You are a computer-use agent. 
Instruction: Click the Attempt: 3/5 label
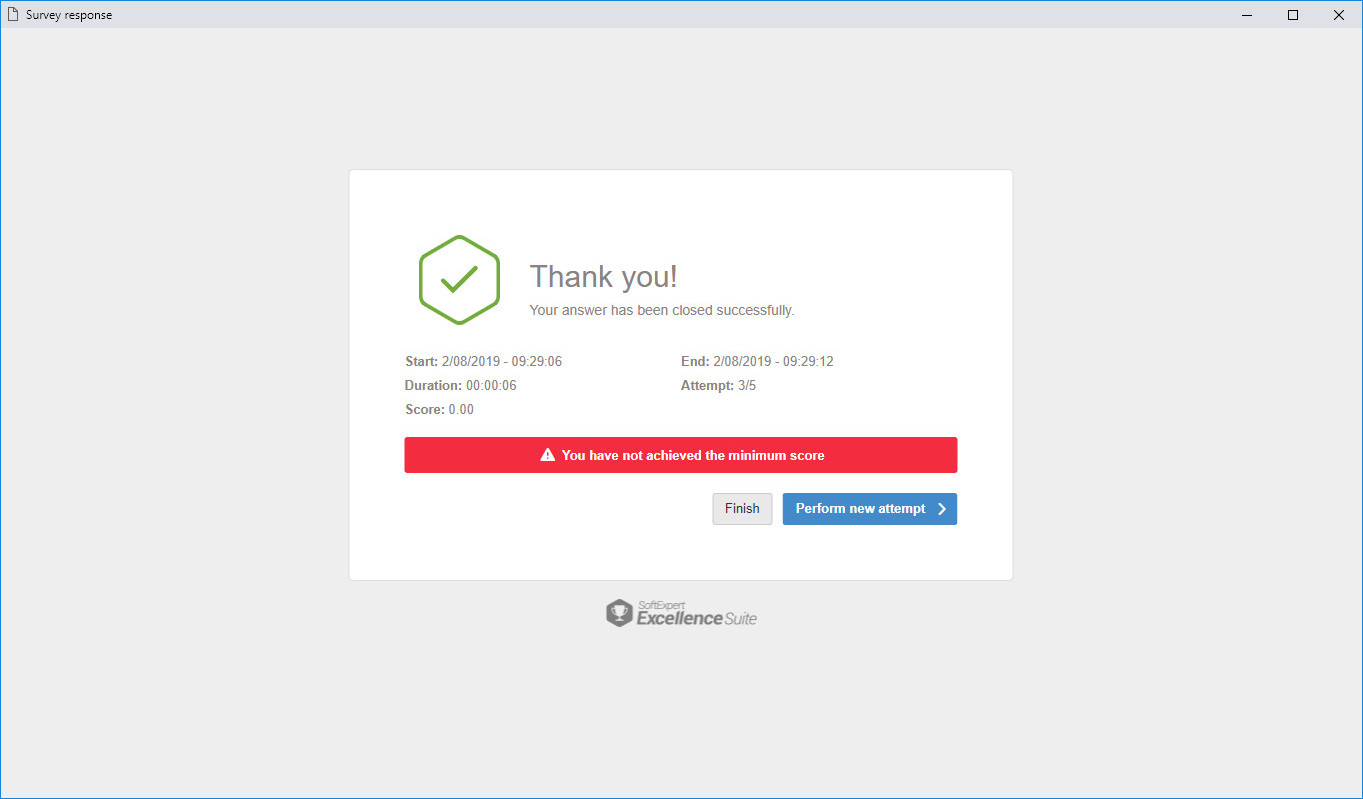tap(718, 385)
